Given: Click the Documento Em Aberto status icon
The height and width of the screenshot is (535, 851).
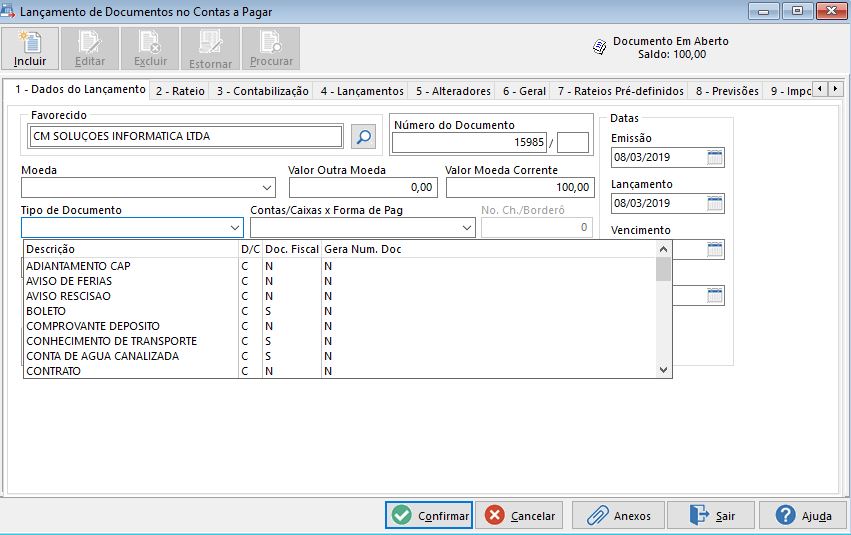Looking at the screenshot, I should (600, 47).
